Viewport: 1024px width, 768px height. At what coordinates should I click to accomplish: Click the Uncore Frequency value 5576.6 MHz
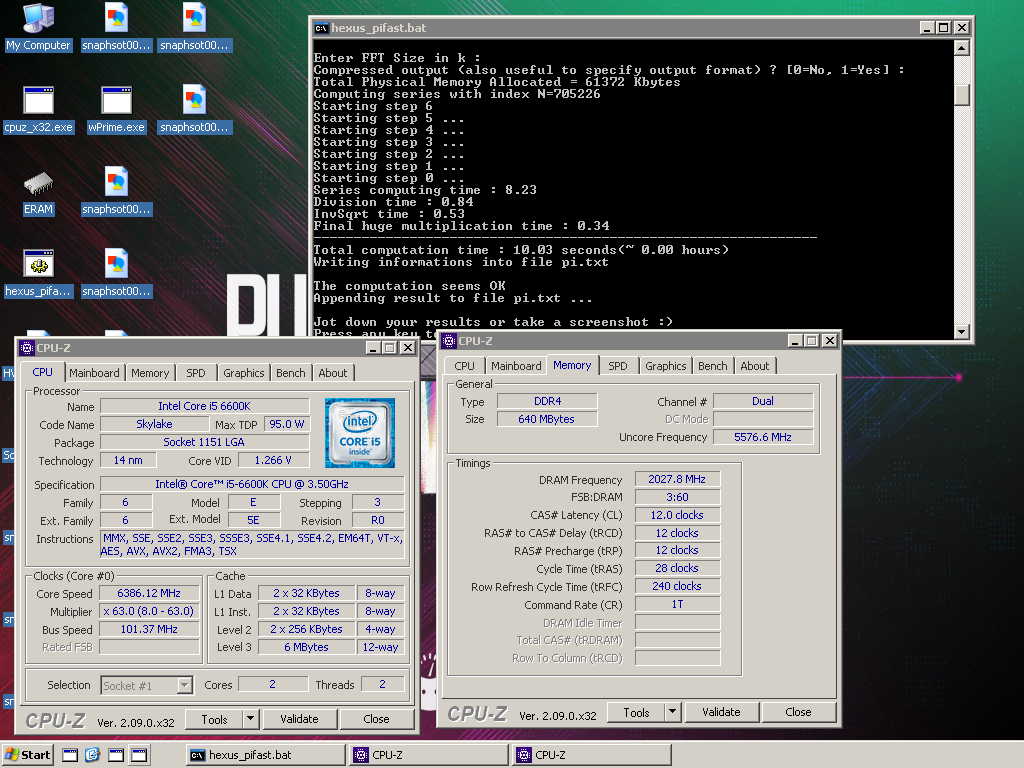click(763, 437)
